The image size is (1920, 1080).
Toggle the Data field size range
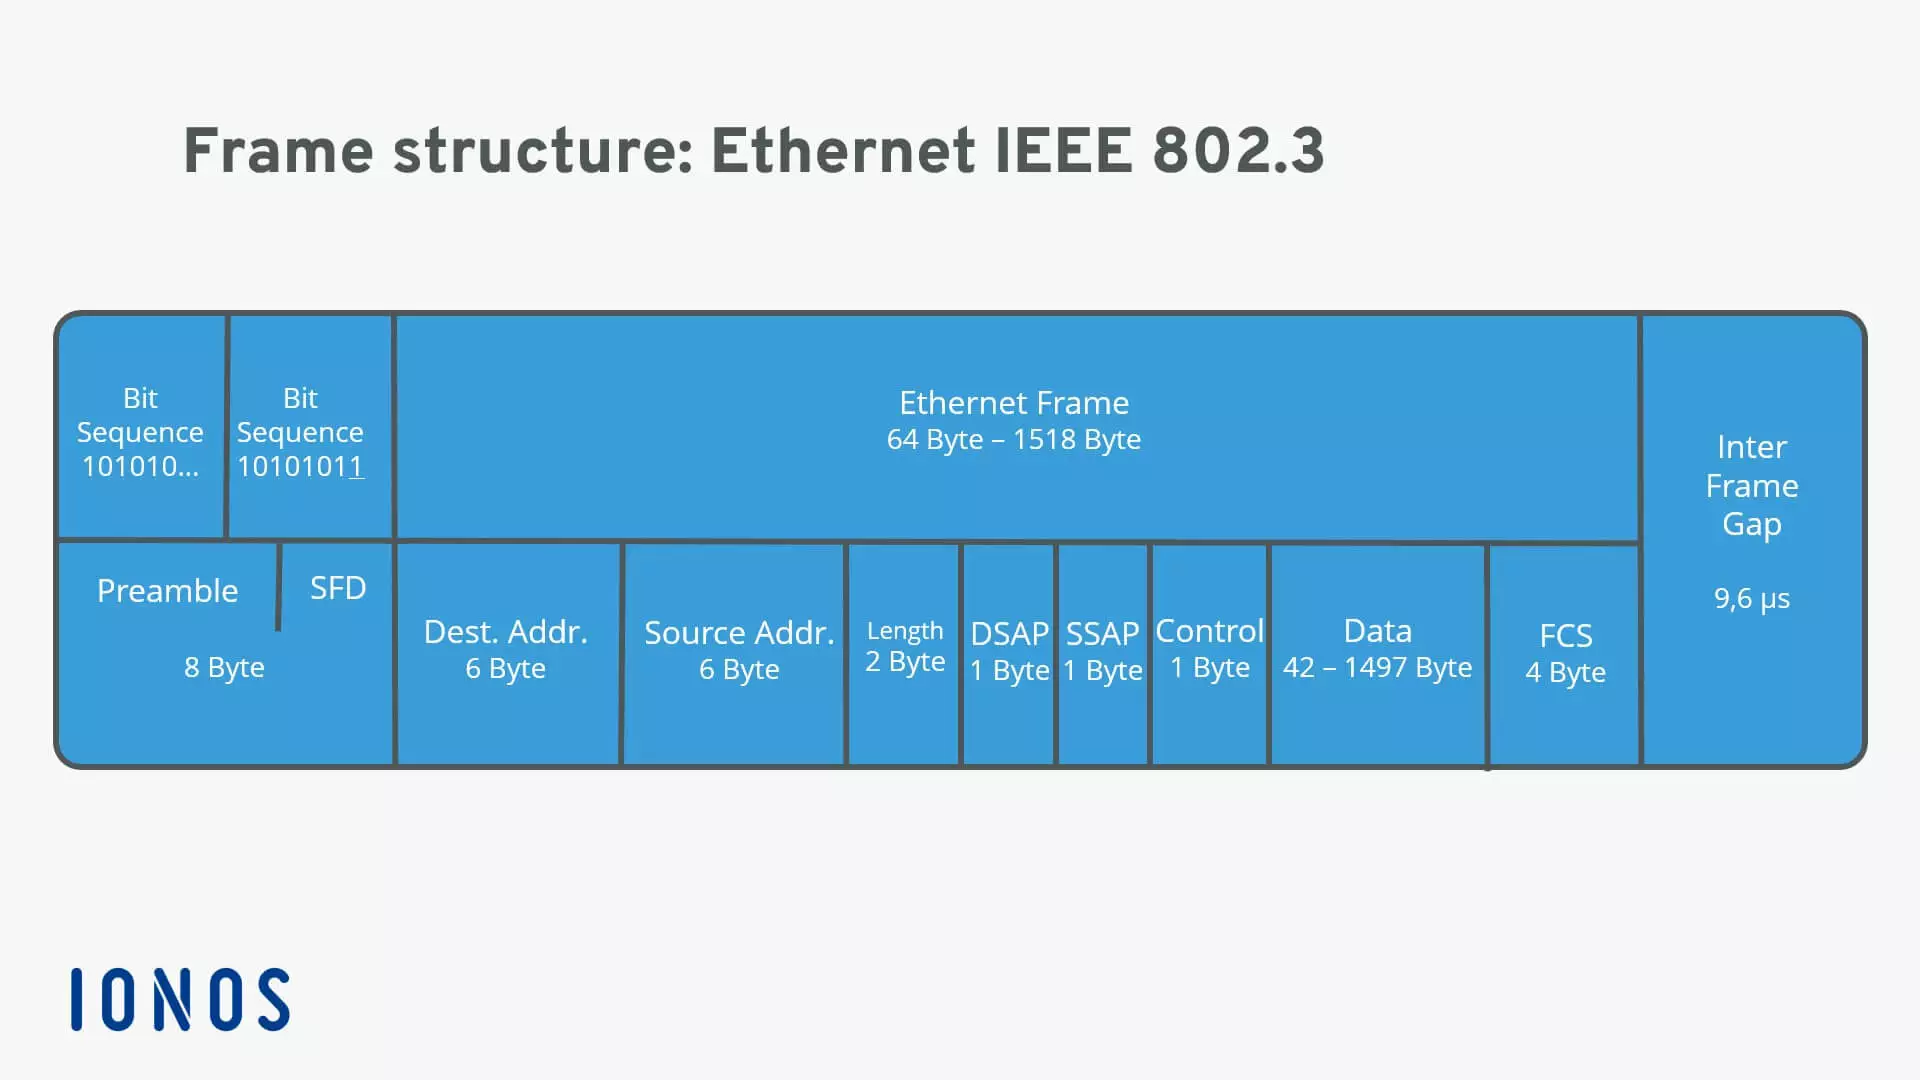[x=1377, y=669]
